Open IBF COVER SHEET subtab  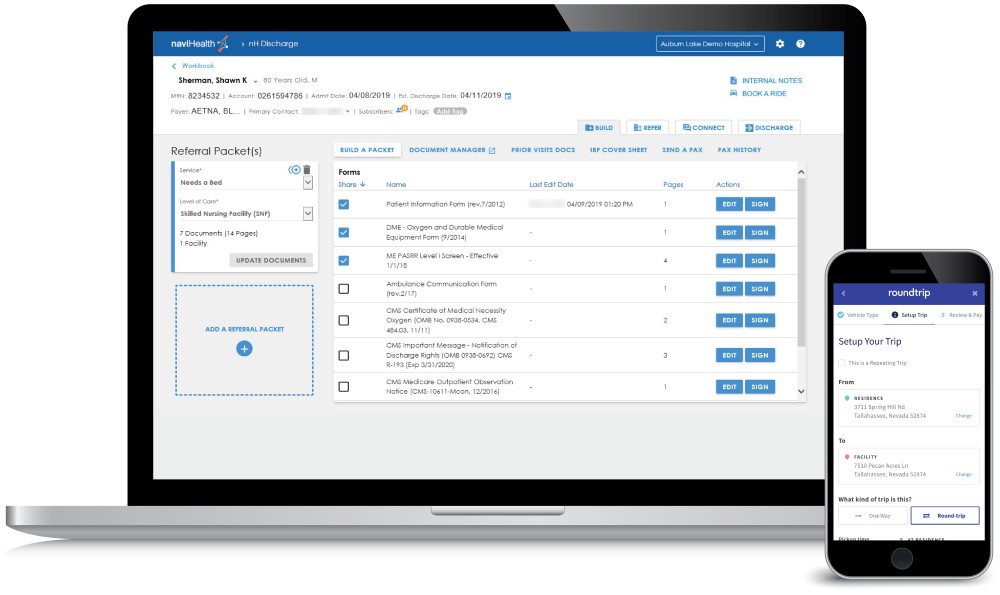point(619,150)
